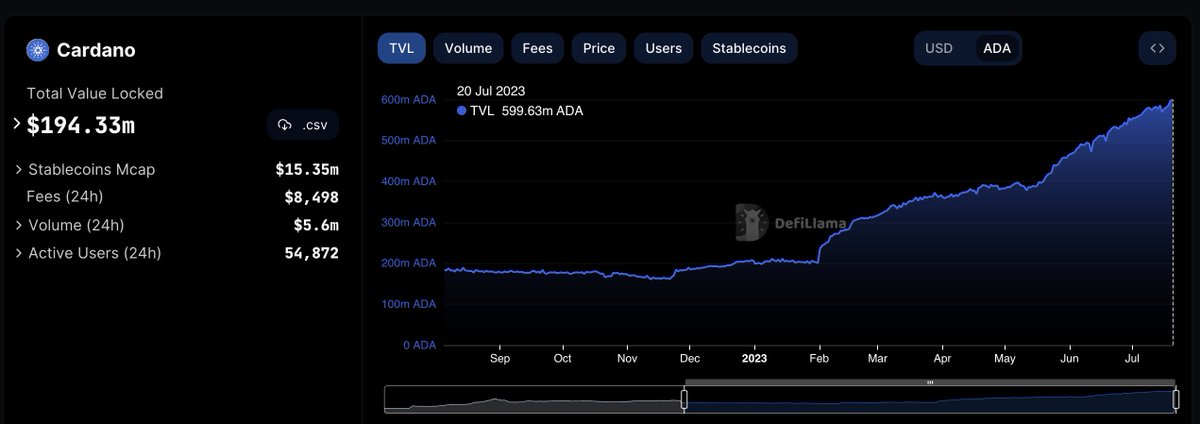Image resolution: width=1200 pixels, height=424 pixels.
Task: Click the range slider top grip
Action: (930, 382)
